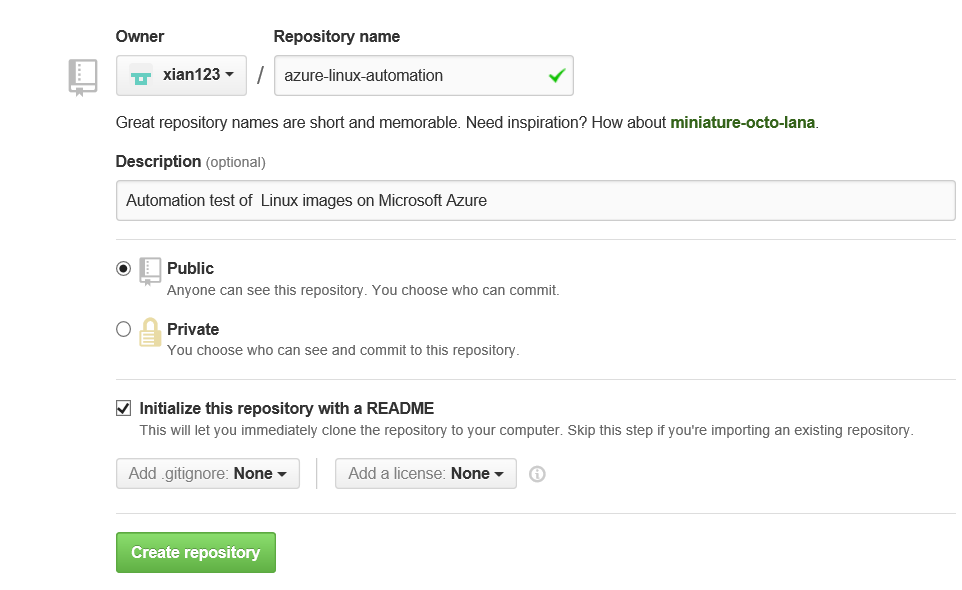Click the repository book icon beside Owner

(x=83, y=76)
